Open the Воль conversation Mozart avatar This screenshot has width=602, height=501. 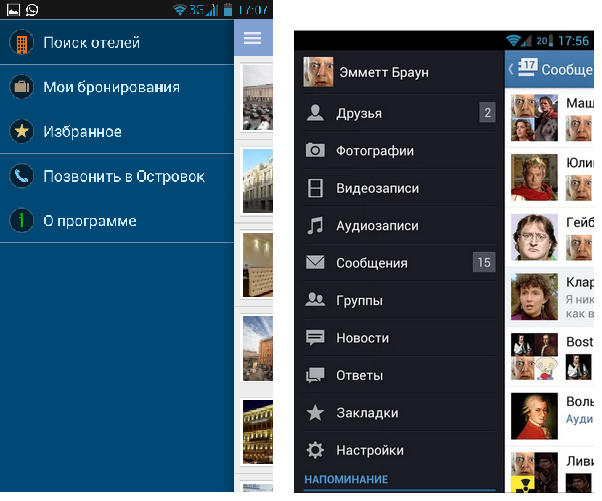tap(534, 416)
